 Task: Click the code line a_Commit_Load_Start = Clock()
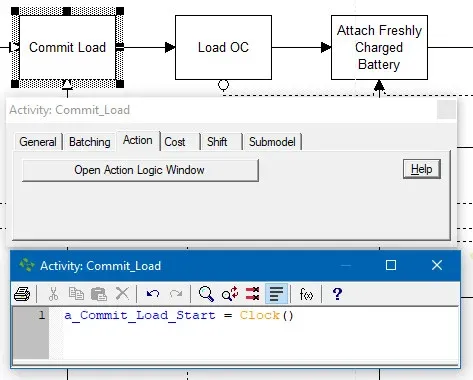(179, 315)
